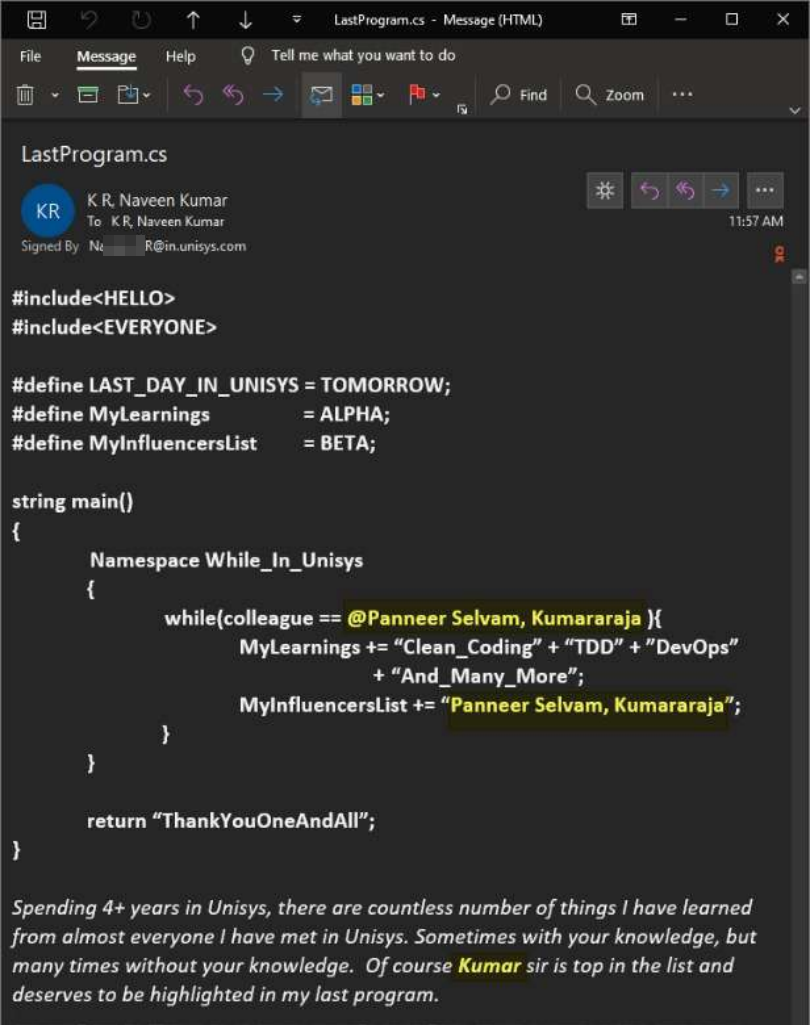Click the #include<EVERYONE> line
Image resolution: width=810 pixels, height=1025 pixels.
(x=114, y=327)
